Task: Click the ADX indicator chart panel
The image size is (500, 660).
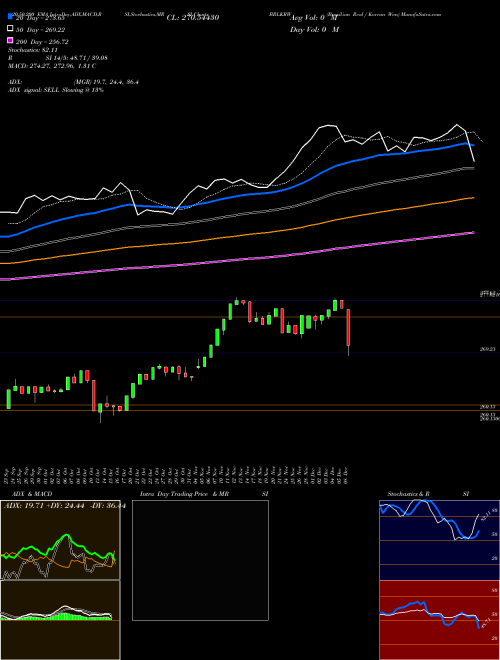Action: pos(60,540)
